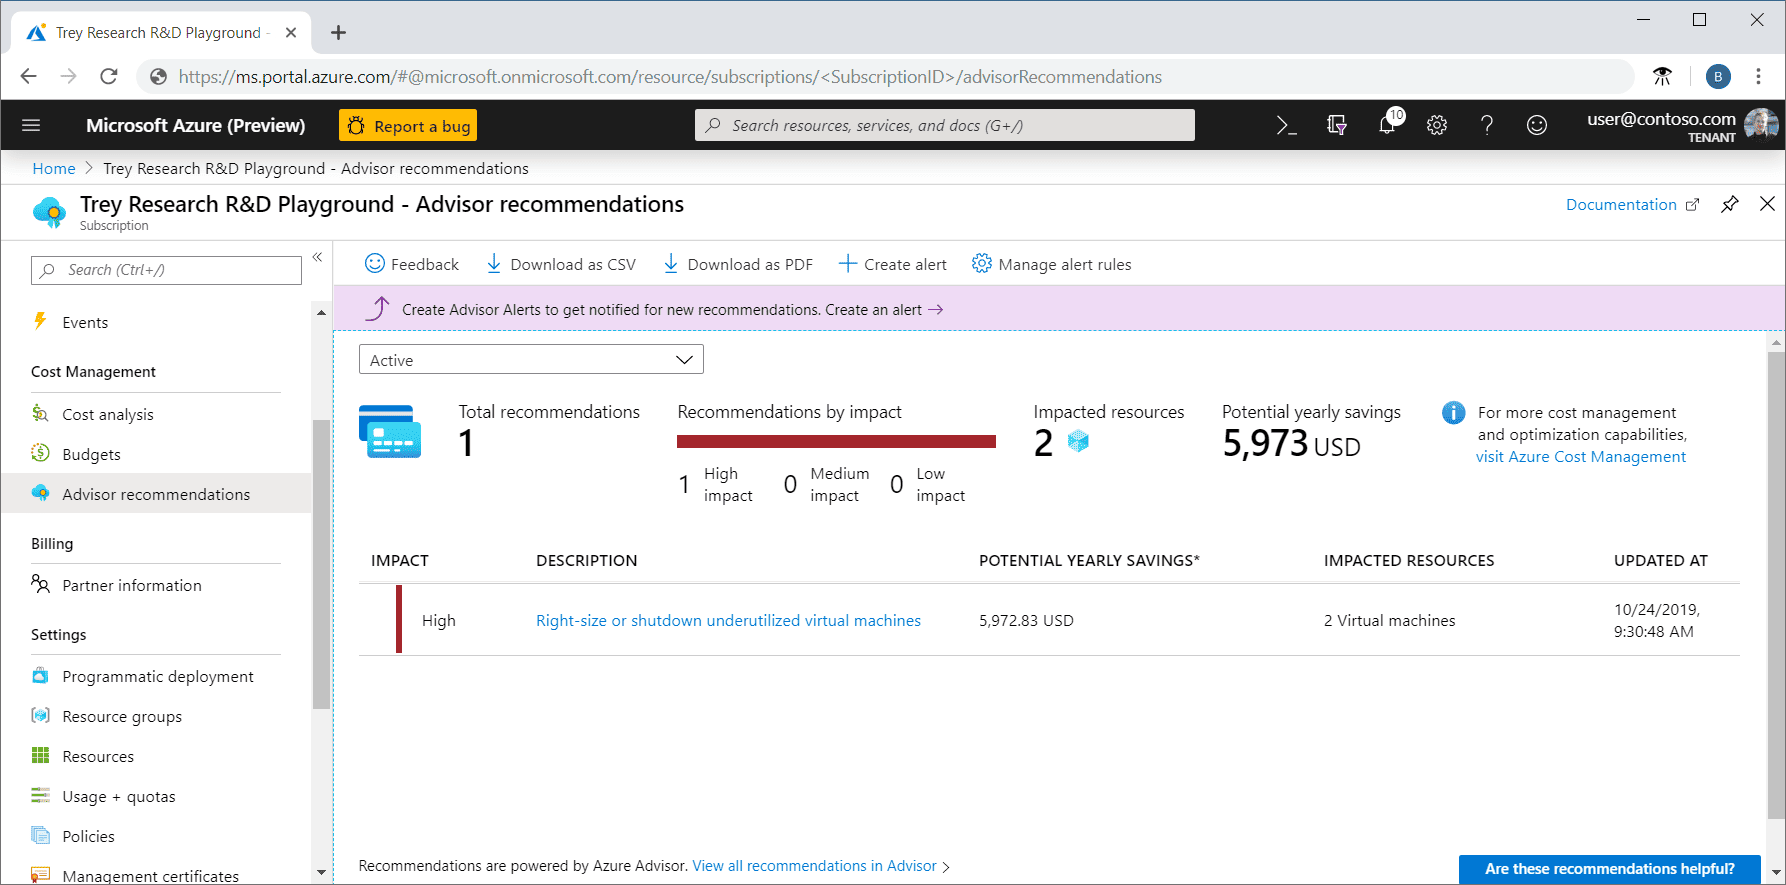Download recommendations as CSV

click(x=560, y=264)
